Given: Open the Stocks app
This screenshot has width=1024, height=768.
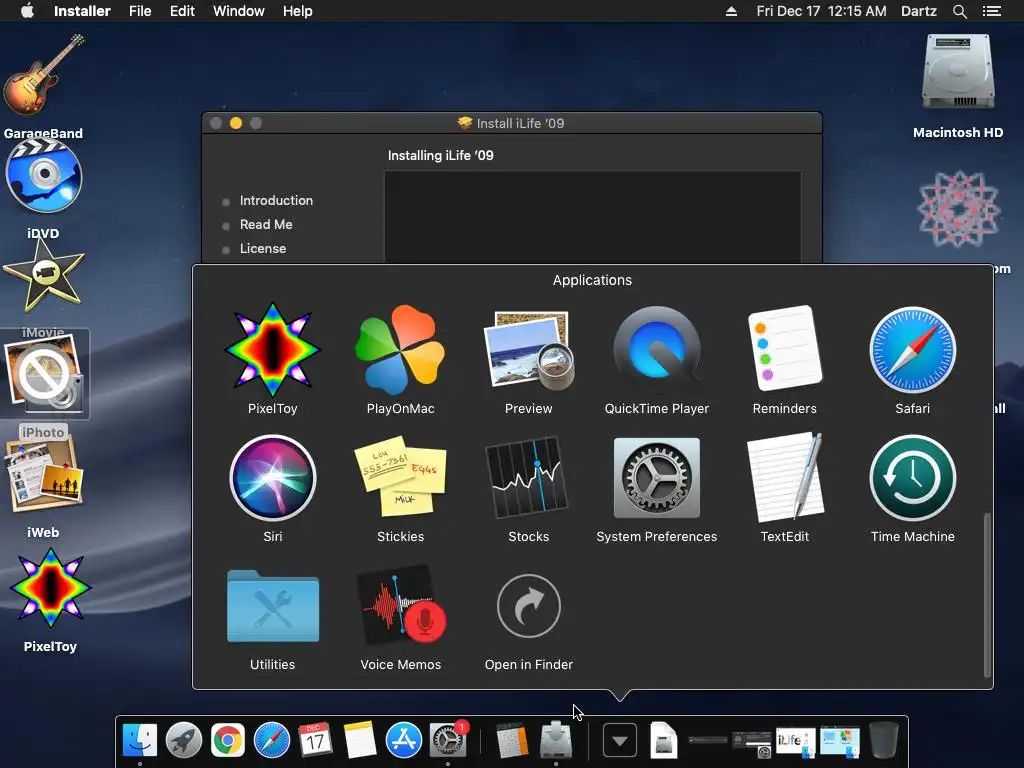Looking at the screenshot, I should [528, 478].
